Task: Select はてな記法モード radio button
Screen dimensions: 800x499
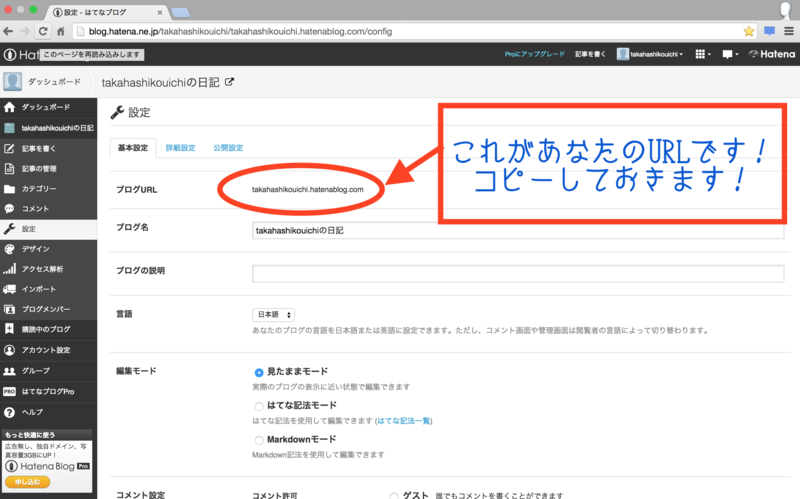Action: click(259, 407)
